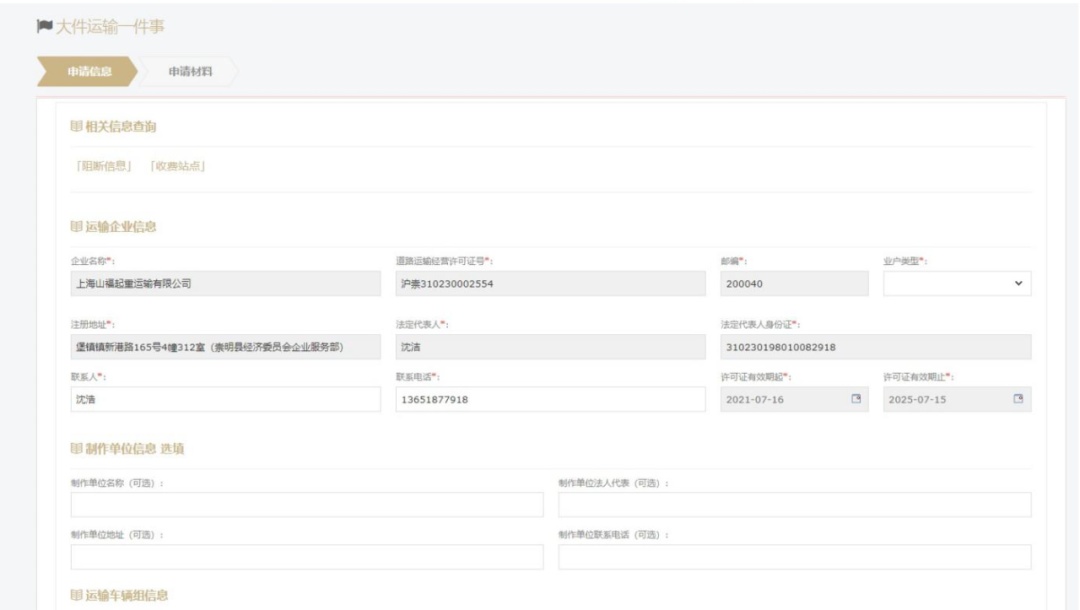Screen dimensions: 1080x610
Task: Click the 运输企业信息 section icon
Action: (x=75, y=227)
